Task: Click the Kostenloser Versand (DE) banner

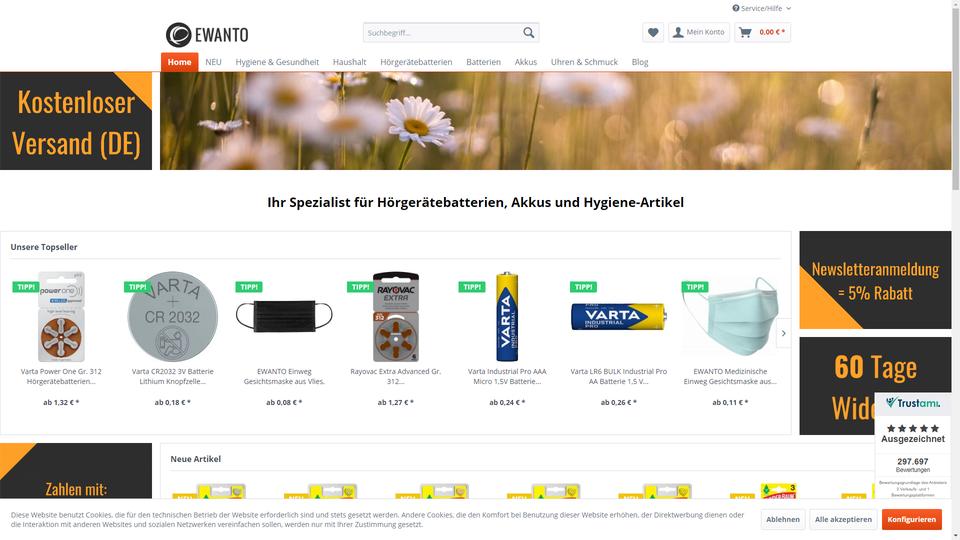Action: [x=76, y=121]
